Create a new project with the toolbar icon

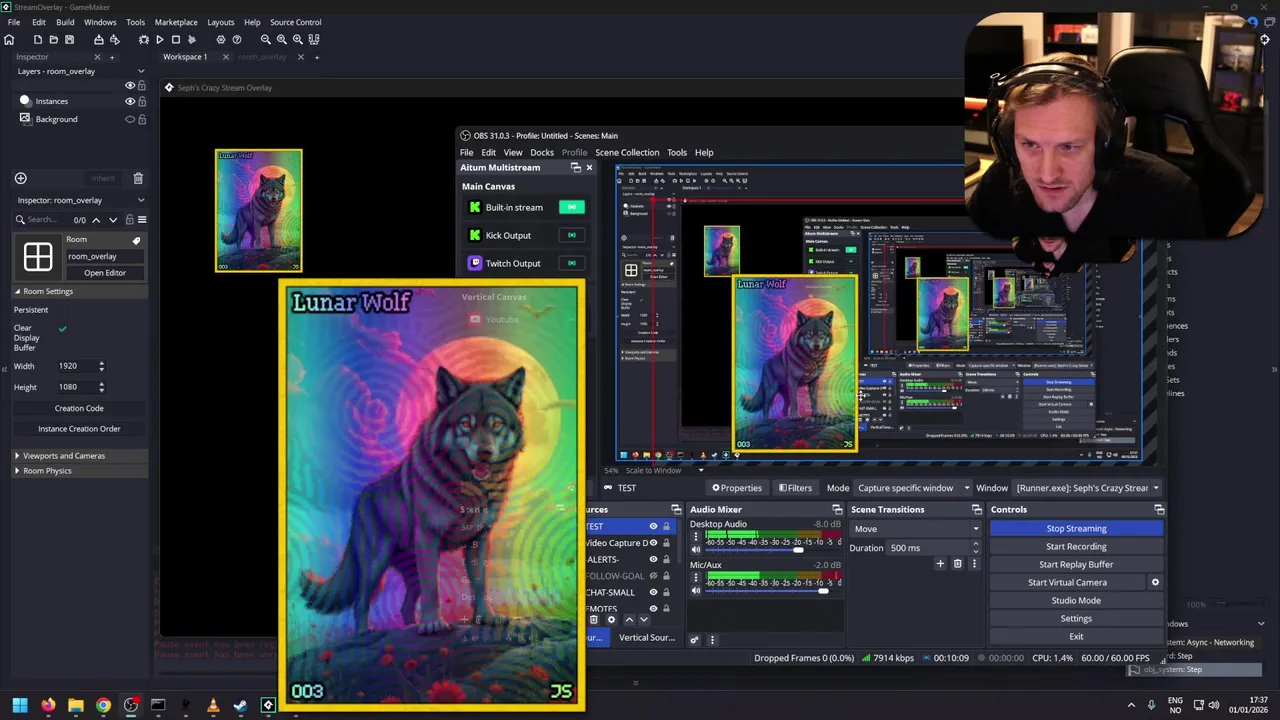pyautogui.click(x=38, y=39)
